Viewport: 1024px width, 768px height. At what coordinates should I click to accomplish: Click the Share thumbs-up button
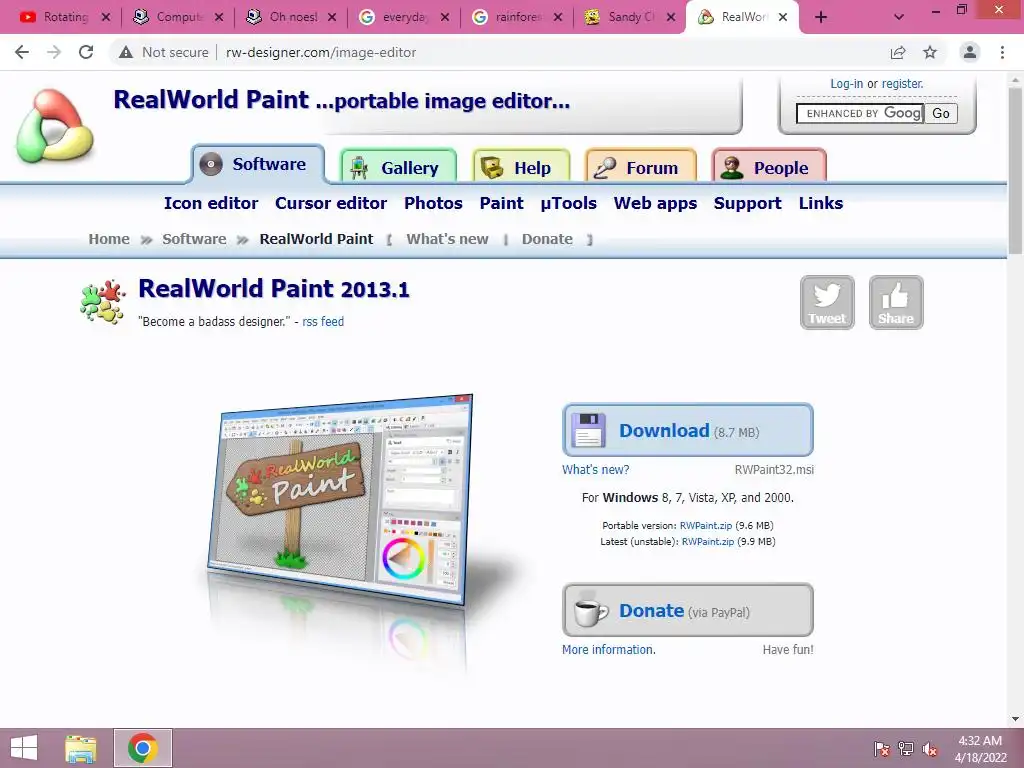pyautogui.click(x=896, y=302)
